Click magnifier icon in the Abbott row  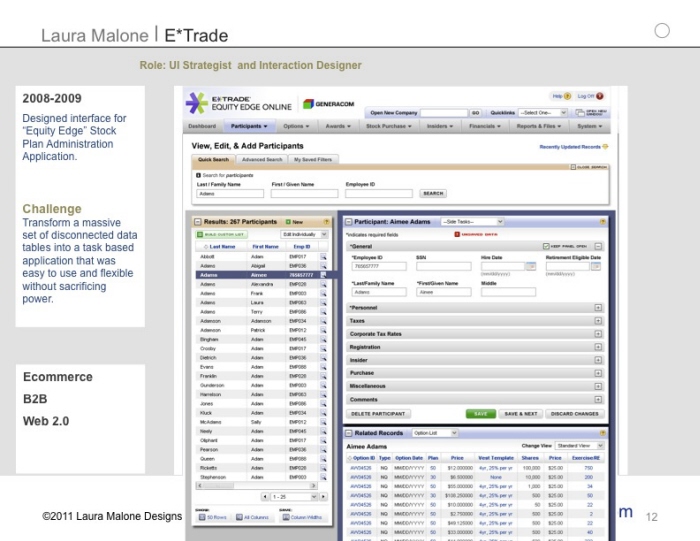[x=324, y=257]
